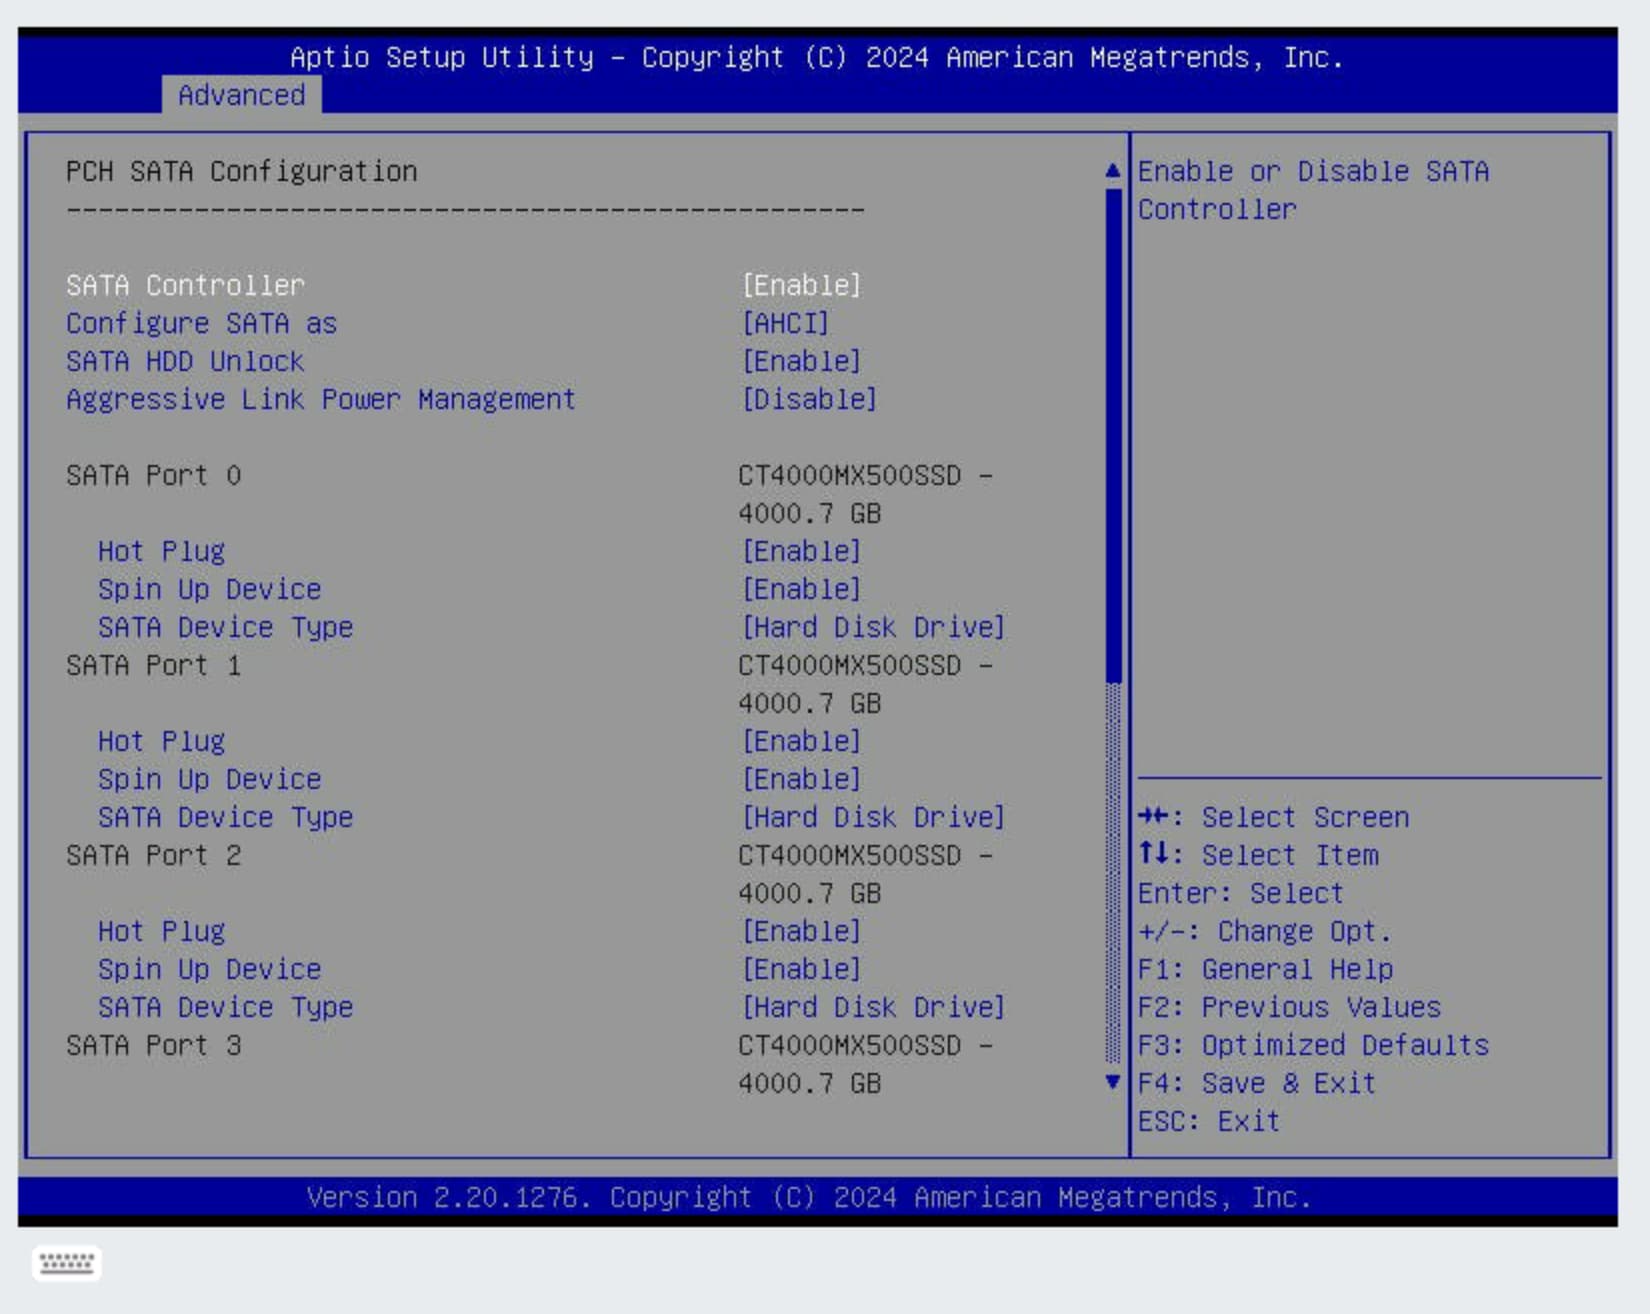Toggle Spin Up Device value for Port 0

click(801, 589)
